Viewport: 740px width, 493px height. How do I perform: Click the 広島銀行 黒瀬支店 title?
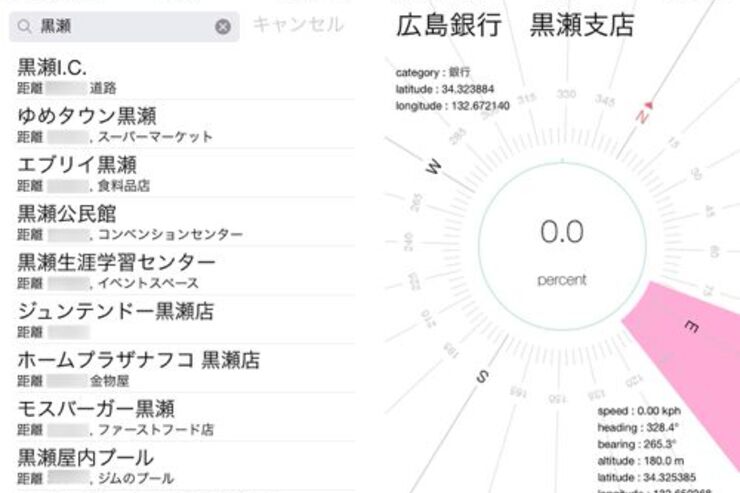515,25
